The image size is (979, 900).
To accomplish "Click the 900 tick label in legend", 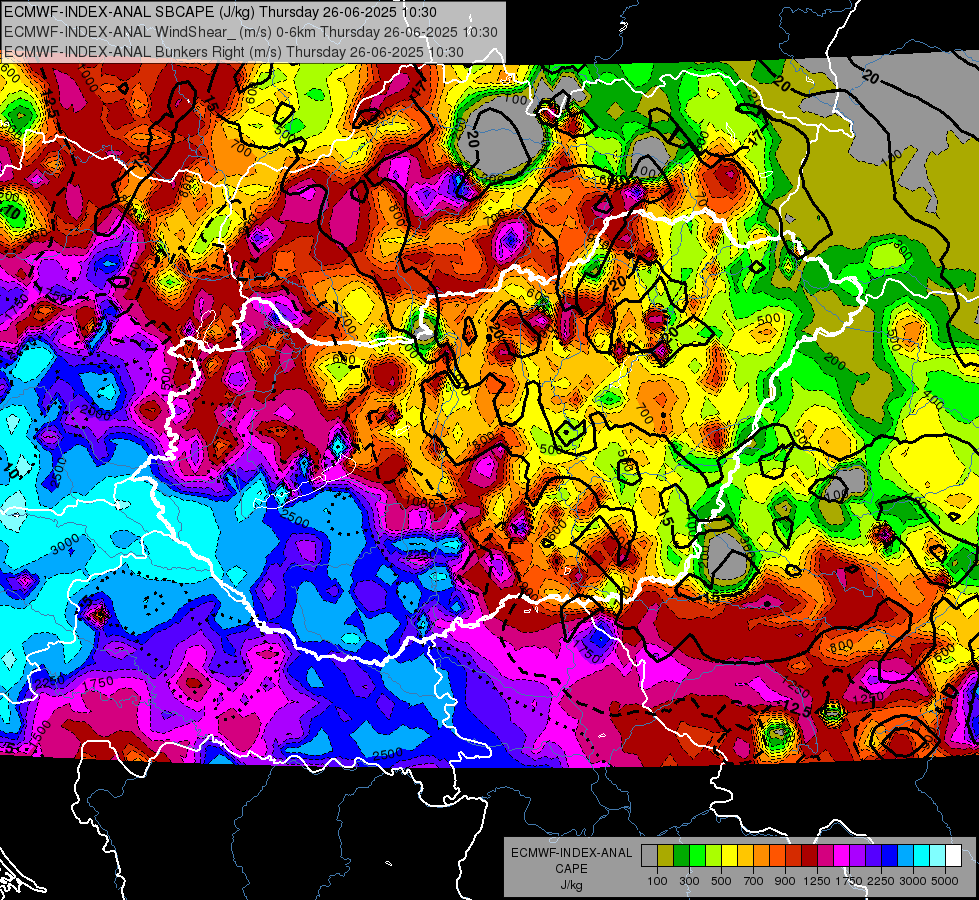I will pos(785,881).
